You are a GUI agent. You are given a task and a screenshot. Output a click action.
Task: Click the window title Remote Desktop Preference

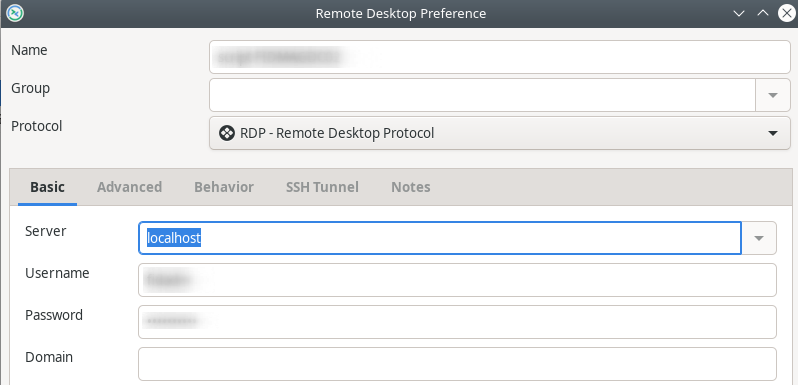(401, 14)
